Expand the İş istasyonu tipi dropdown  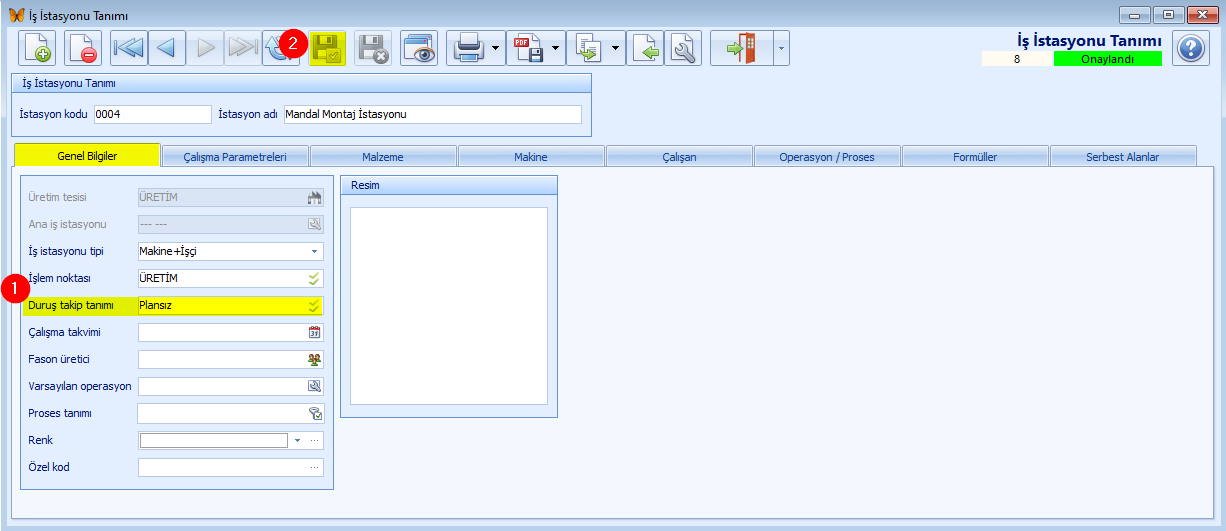click(314, 252)
